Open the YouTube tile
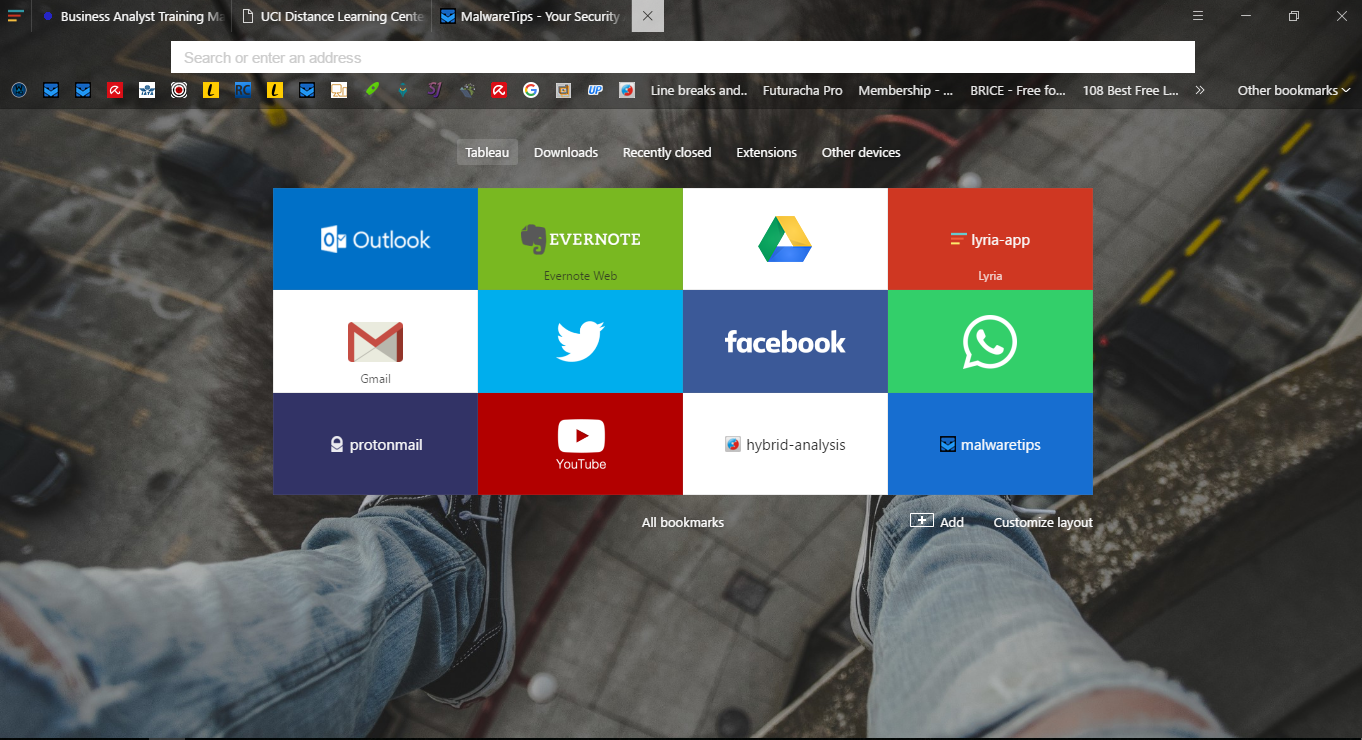The width and height of the screenshot is (1362, 740). pos(580,444)
